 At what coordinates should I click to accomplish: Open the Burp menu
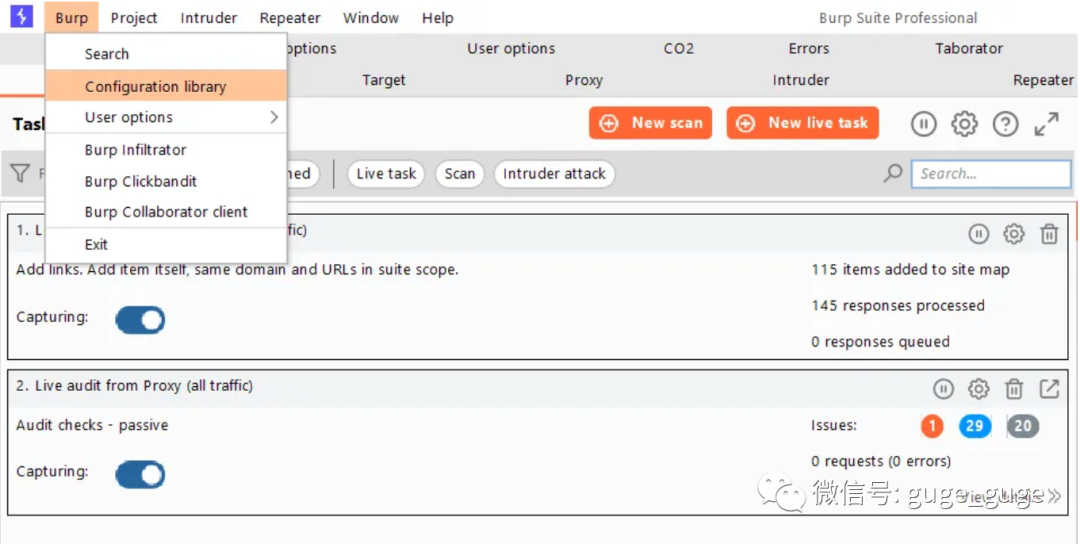(72, 18)
